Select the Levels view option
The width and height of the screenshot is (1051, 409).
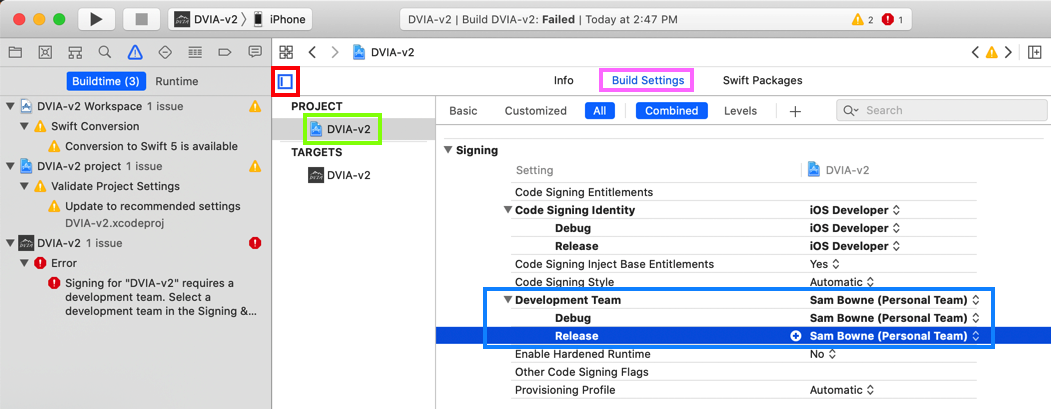click(740, 111)
